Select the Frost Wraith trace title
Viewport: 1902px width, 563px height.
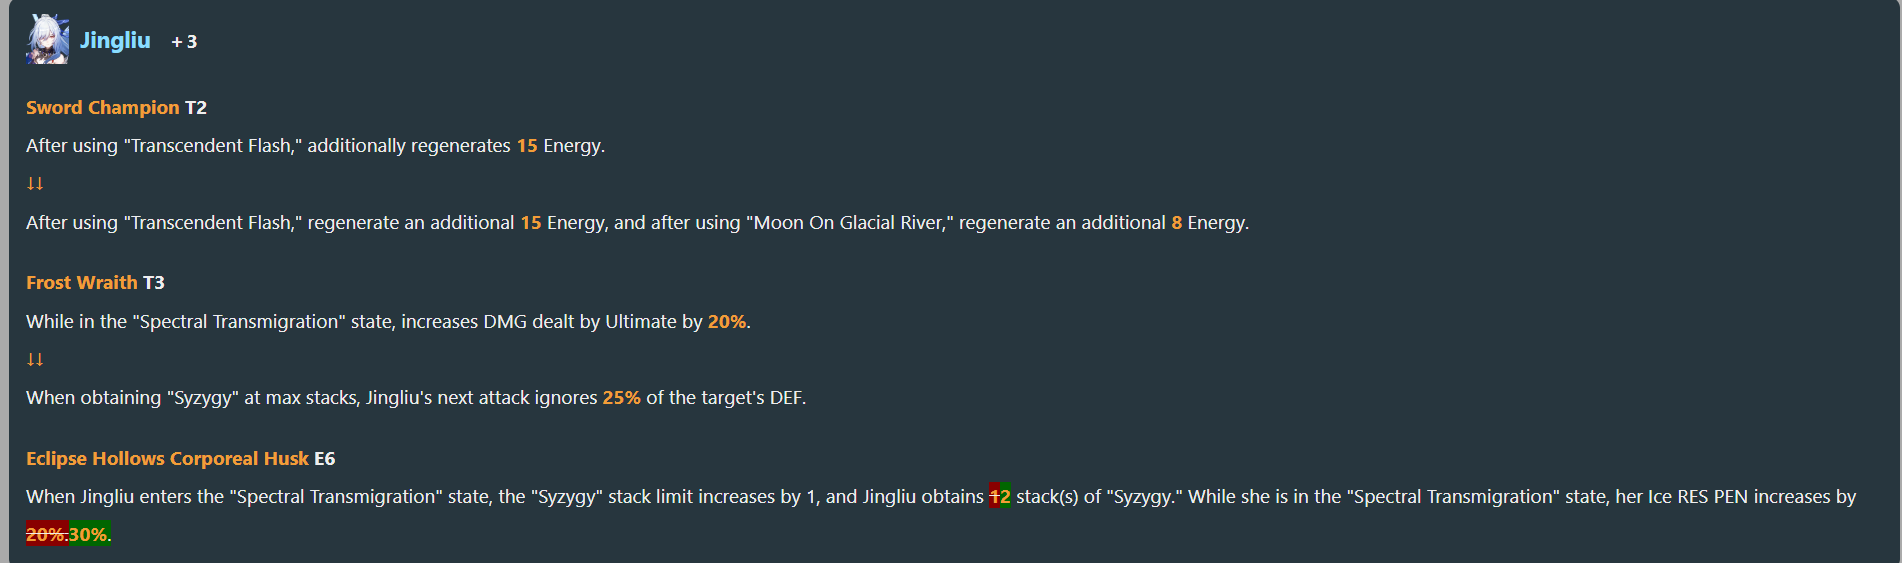pyautogui.click(x=81, y=282)
